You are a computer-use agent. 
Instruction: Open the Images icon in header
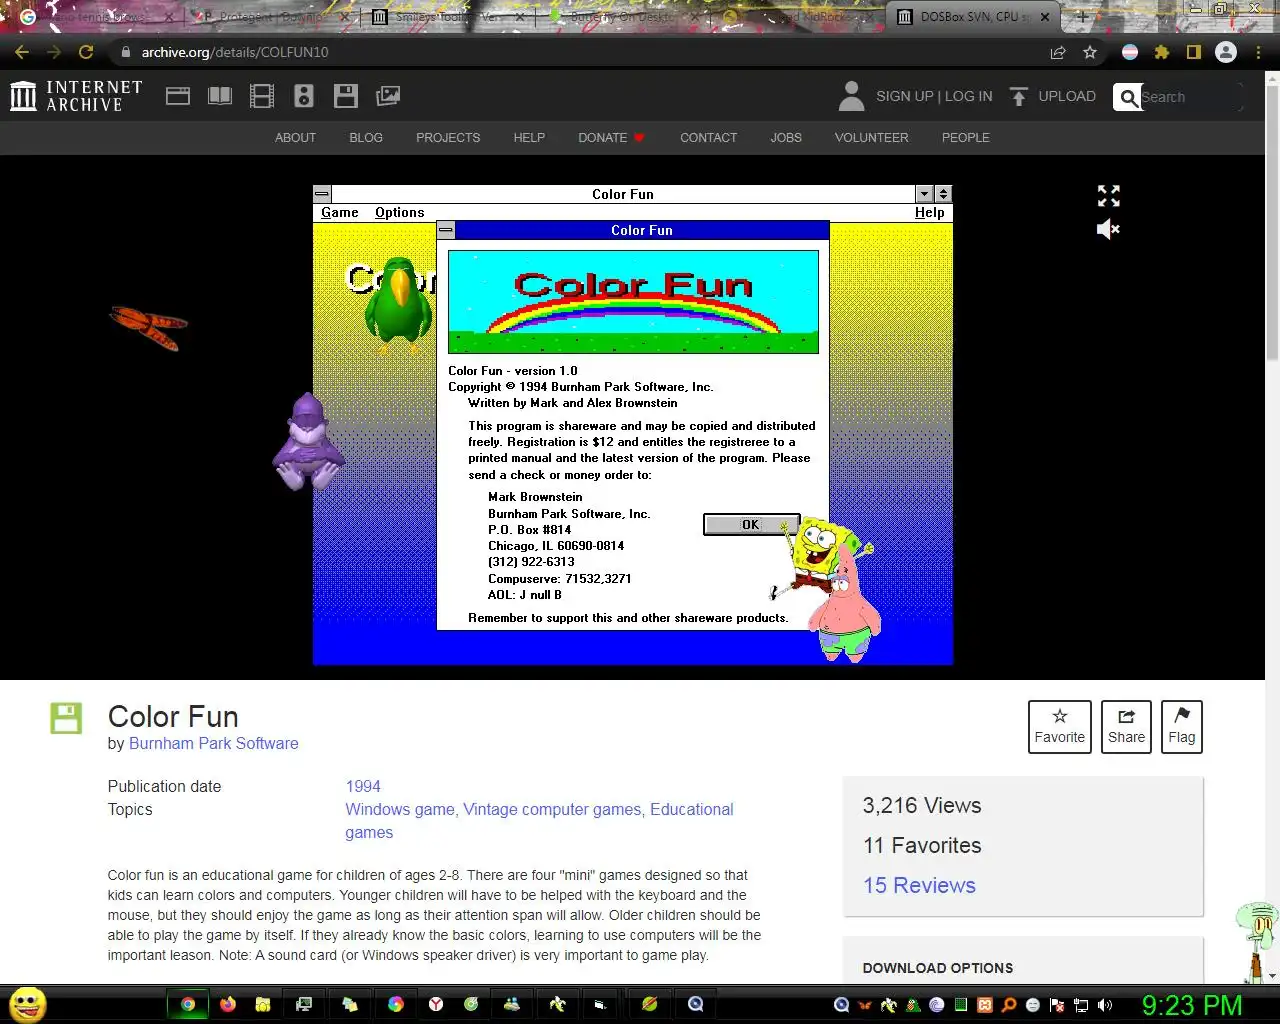(x=388, y=96)
